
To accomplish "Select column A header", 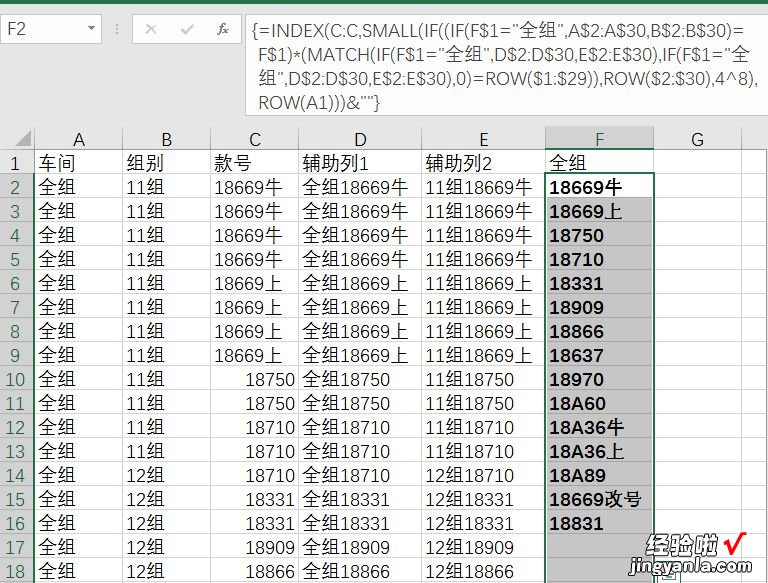I will 78,140.
